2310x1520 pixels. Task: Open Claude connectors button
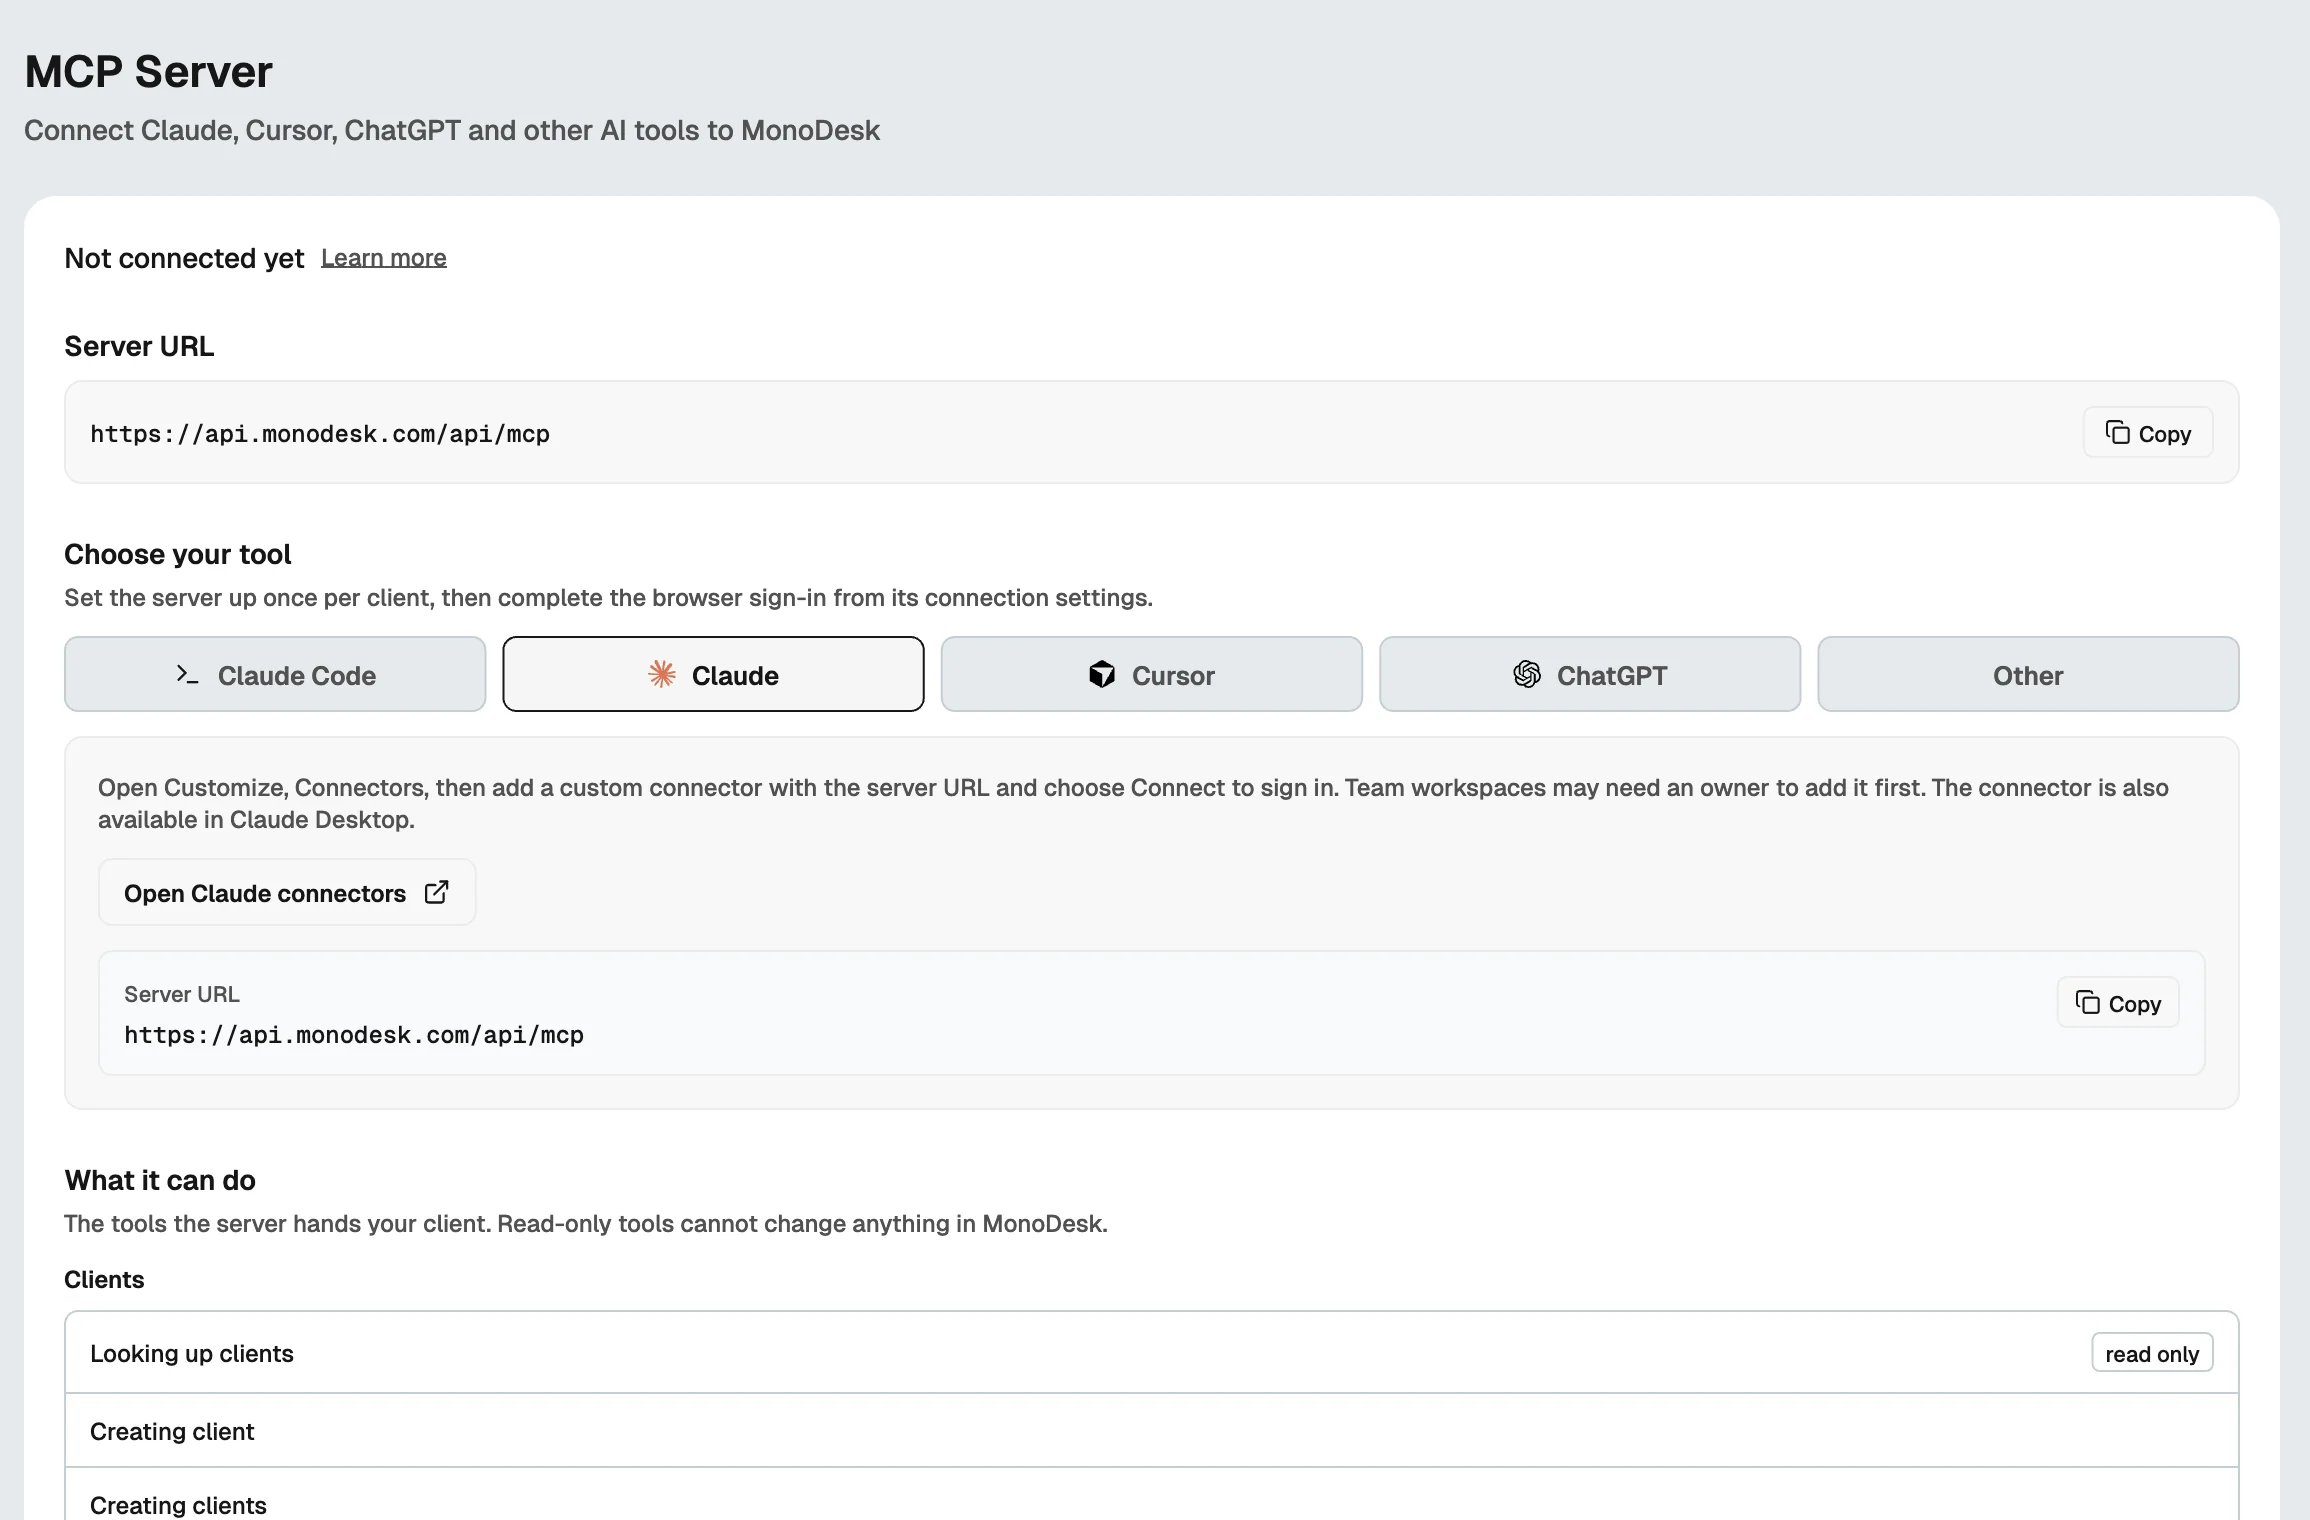[x=287, y=892]
